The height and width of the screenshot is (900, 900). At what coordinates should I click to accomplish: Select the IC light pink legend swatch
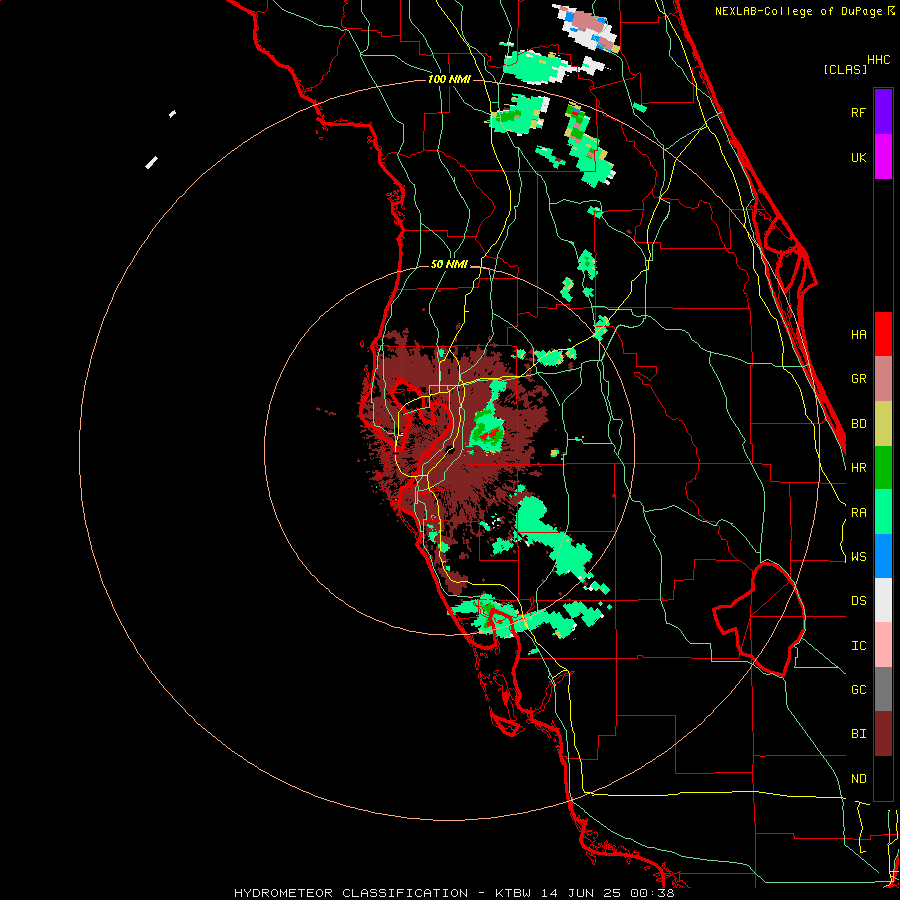click(x=883, y=645)
